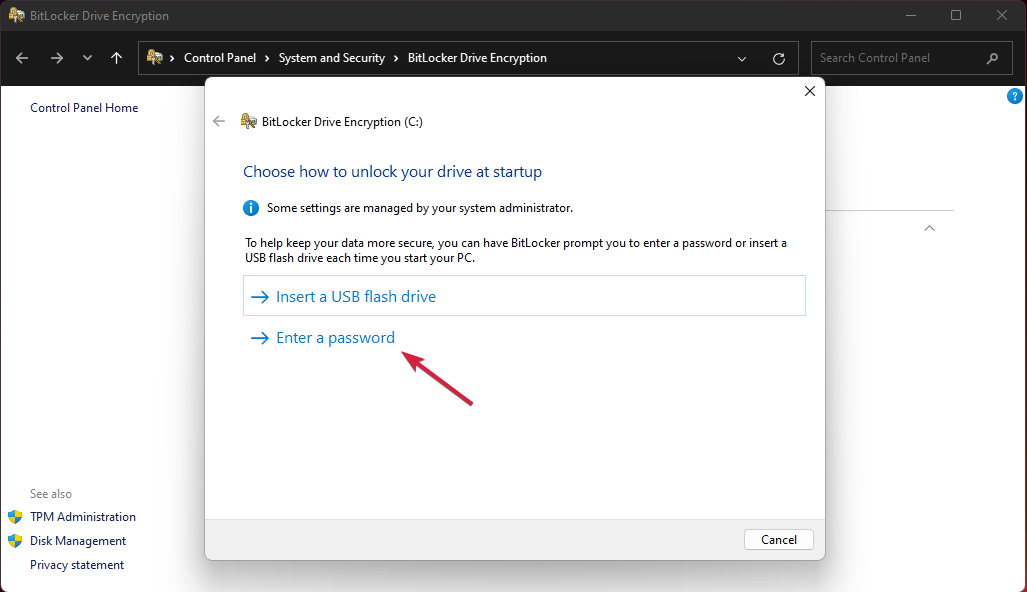Open the Privacy statement link

[x=77, y=564]
